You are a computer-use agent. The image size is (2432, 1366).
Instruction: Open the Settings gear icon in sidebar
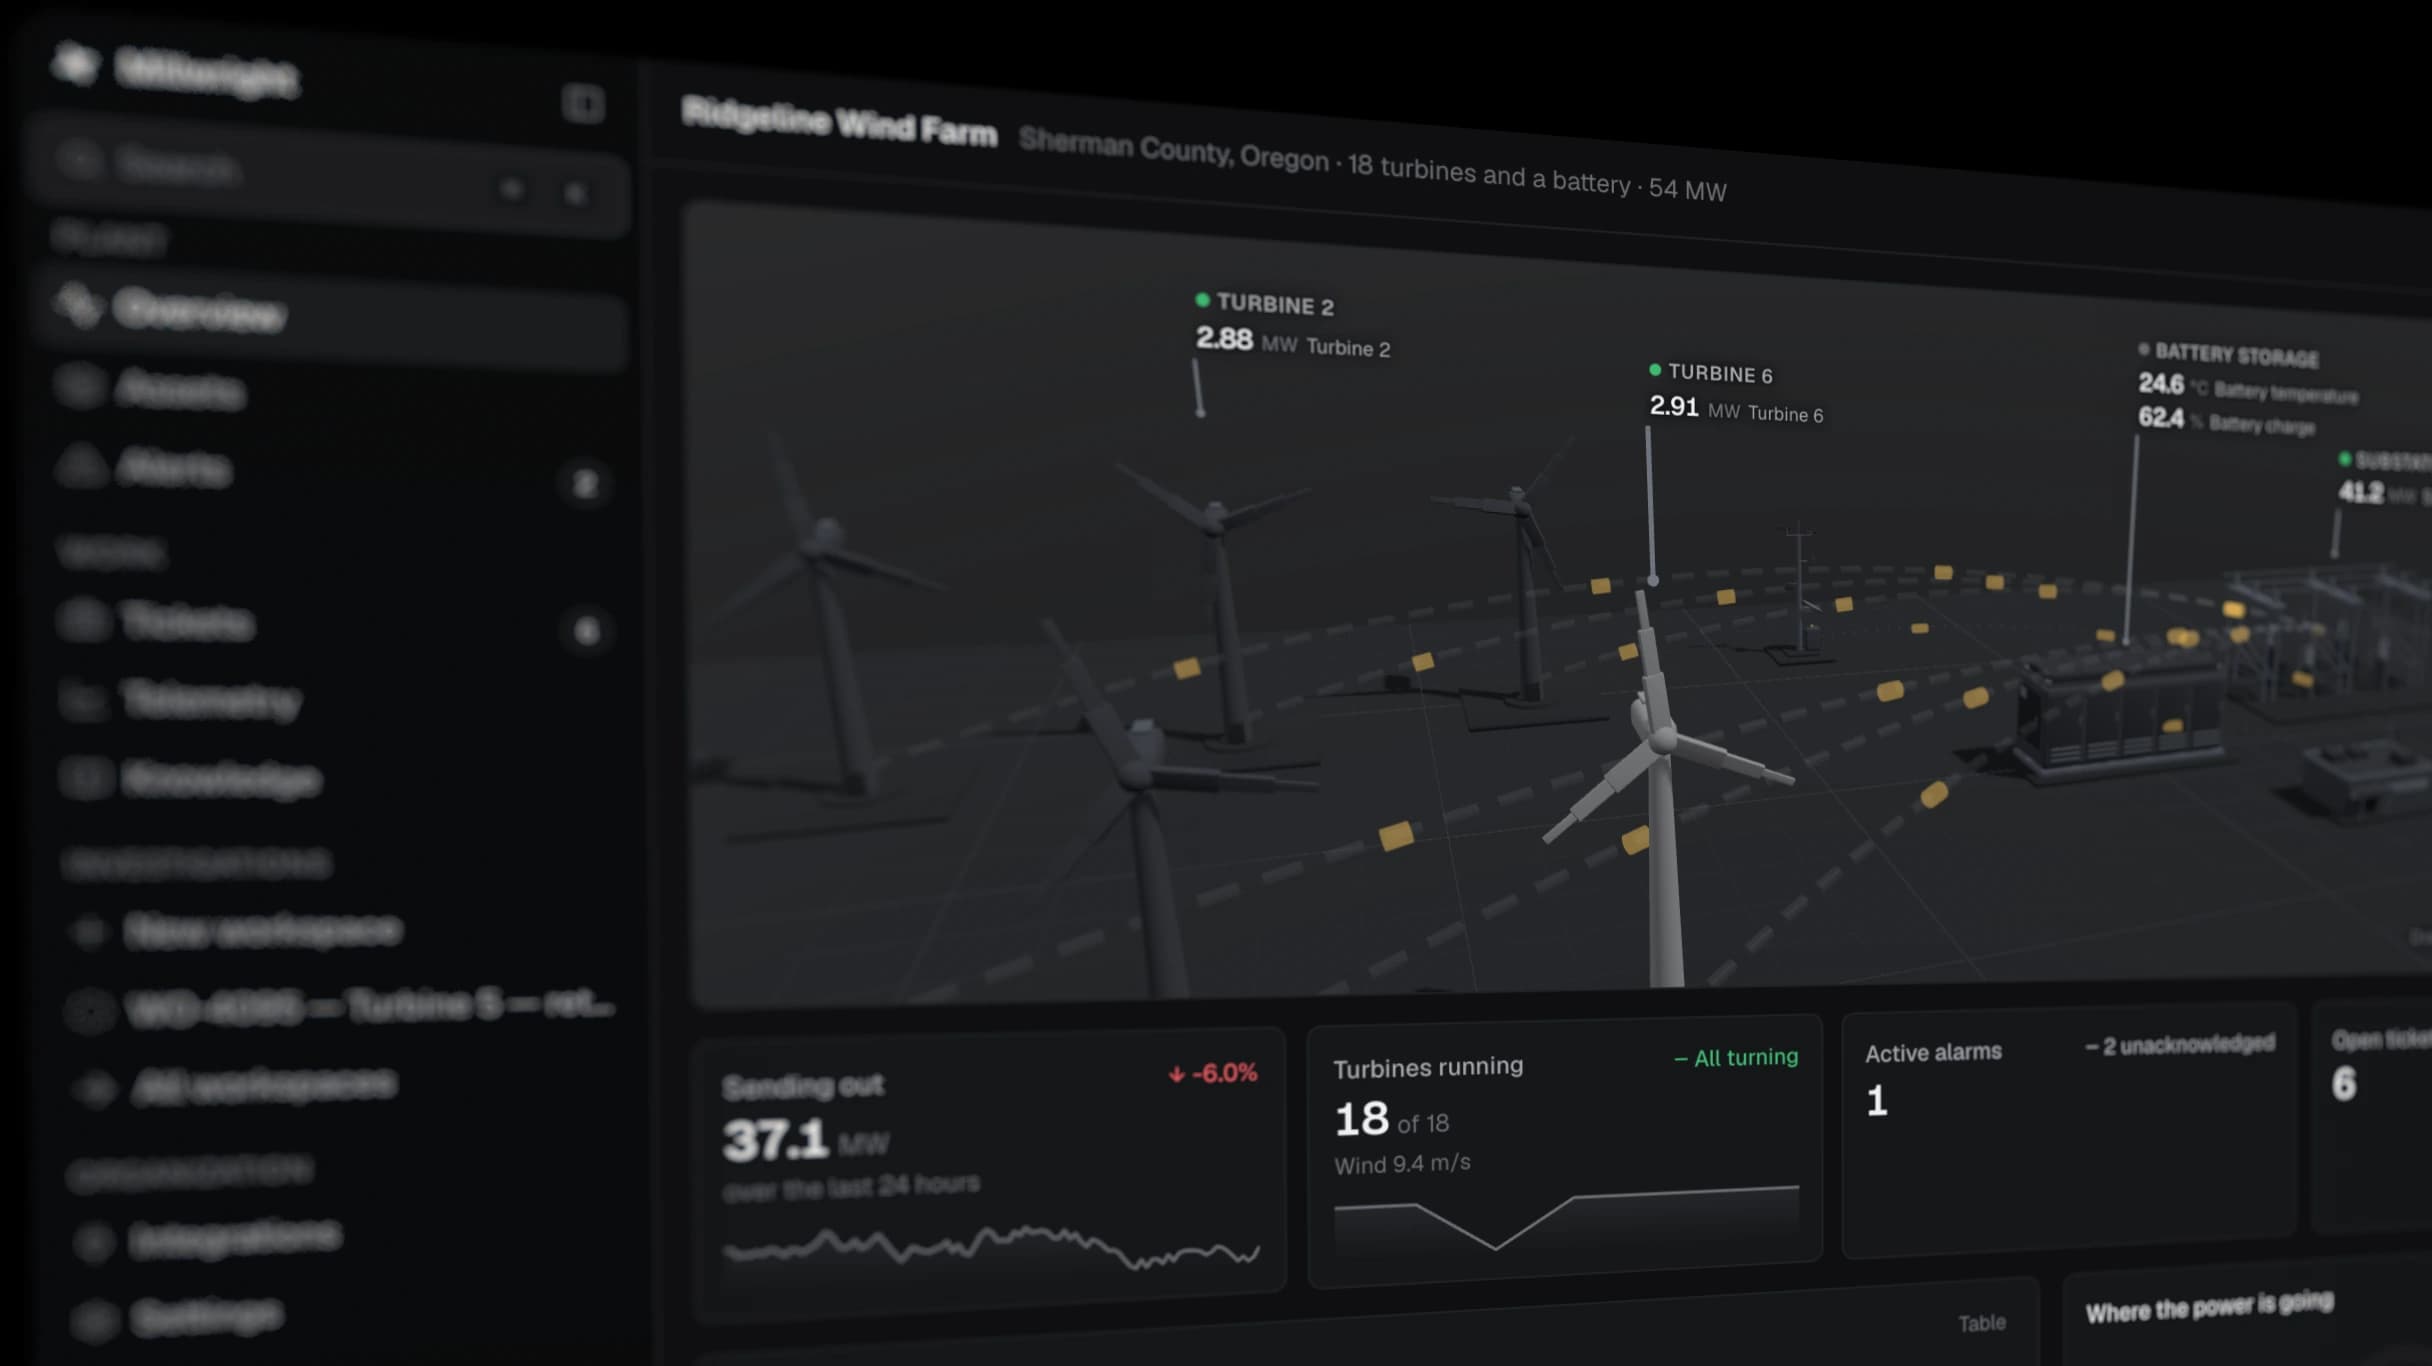(x=94, y=1320)
